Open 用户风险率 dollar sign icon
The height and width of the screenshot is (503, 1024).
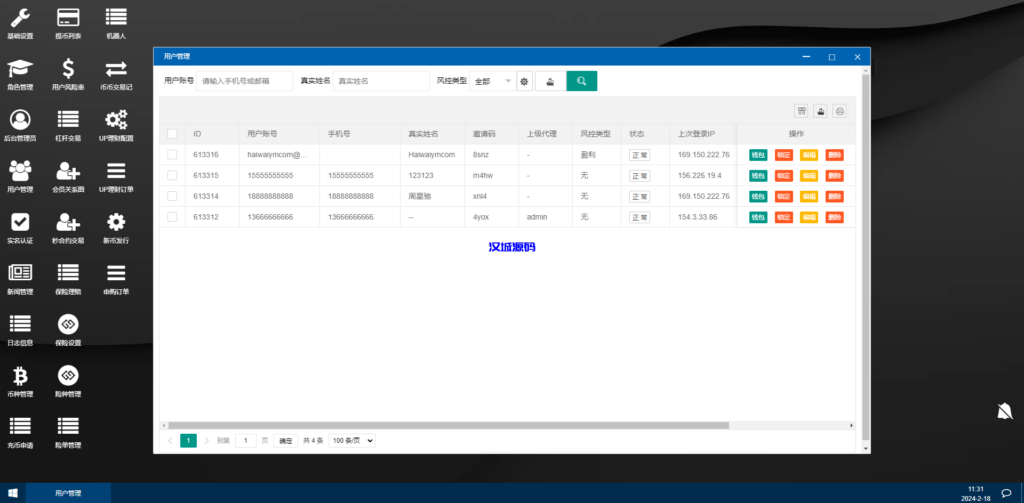[68, 69]
